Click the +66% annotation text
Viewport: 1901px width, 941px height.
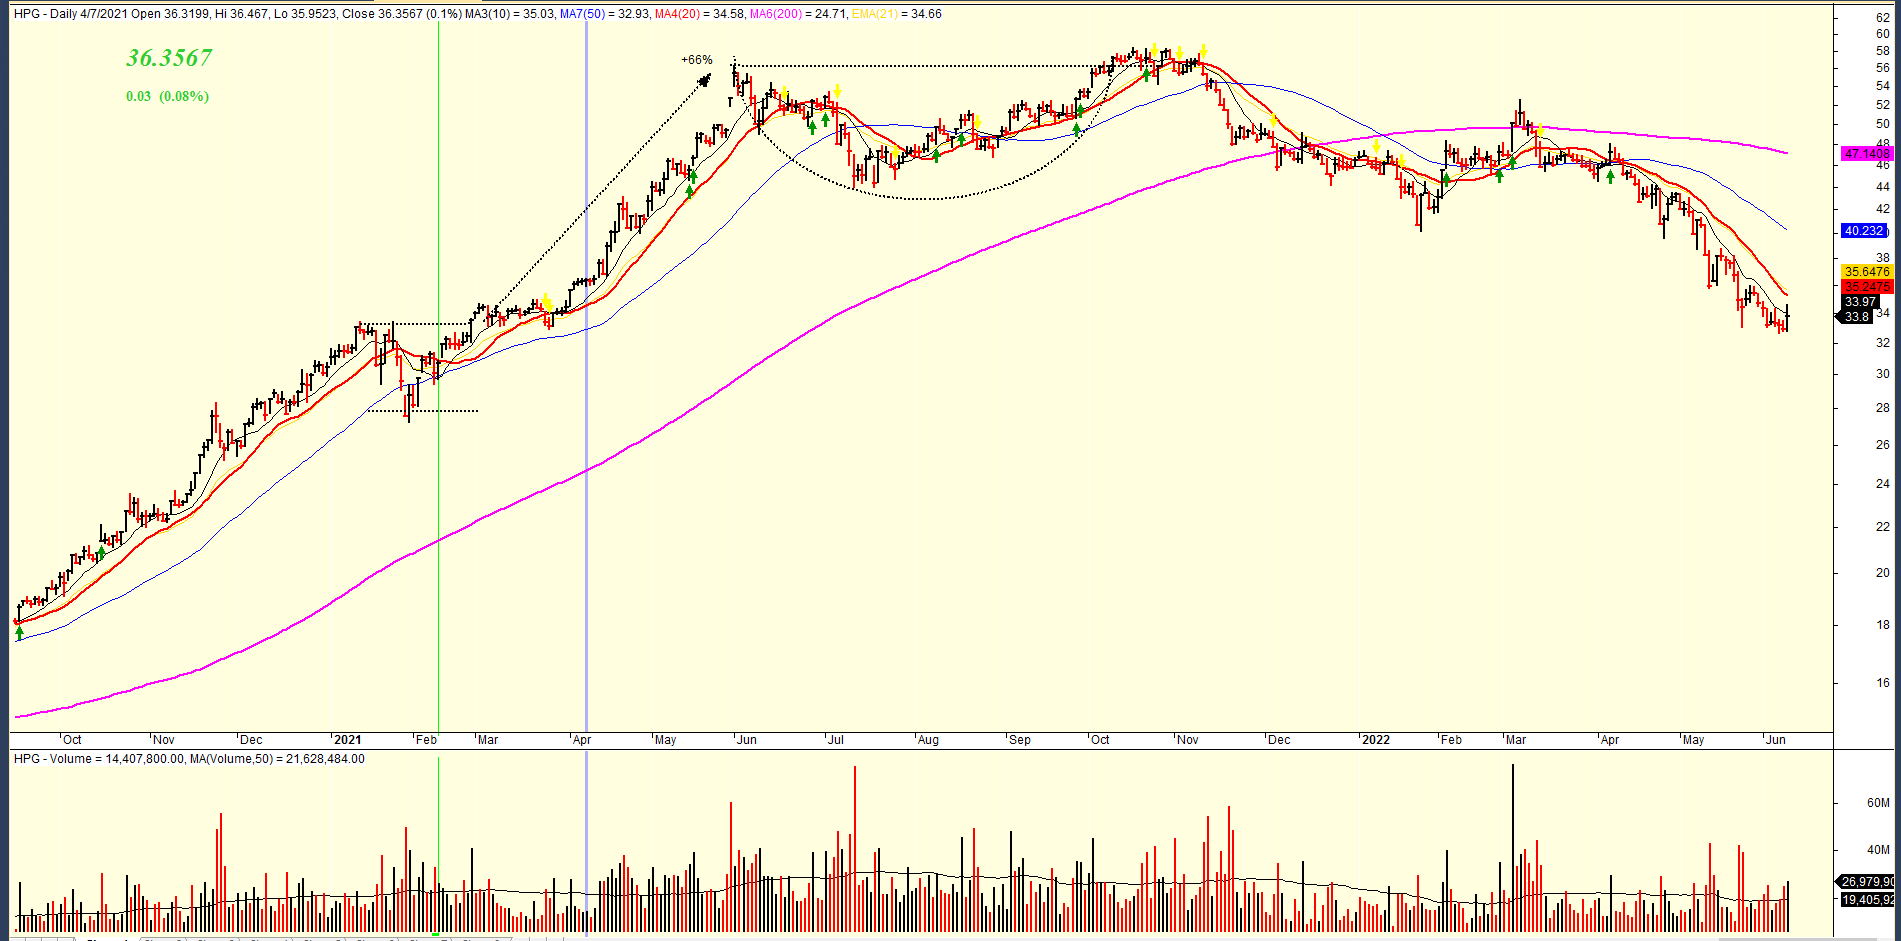tap(697, 60)
